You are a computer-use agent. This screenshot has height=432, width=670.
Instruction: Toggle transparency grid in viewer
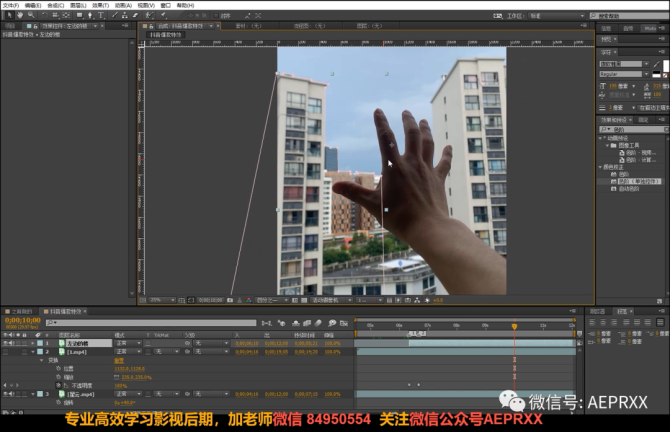coord(304,300)
